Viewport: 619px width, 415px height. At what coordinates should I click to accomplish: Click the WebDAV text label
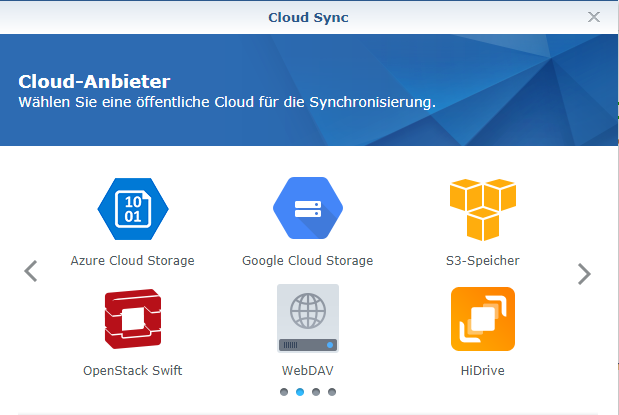308,370
